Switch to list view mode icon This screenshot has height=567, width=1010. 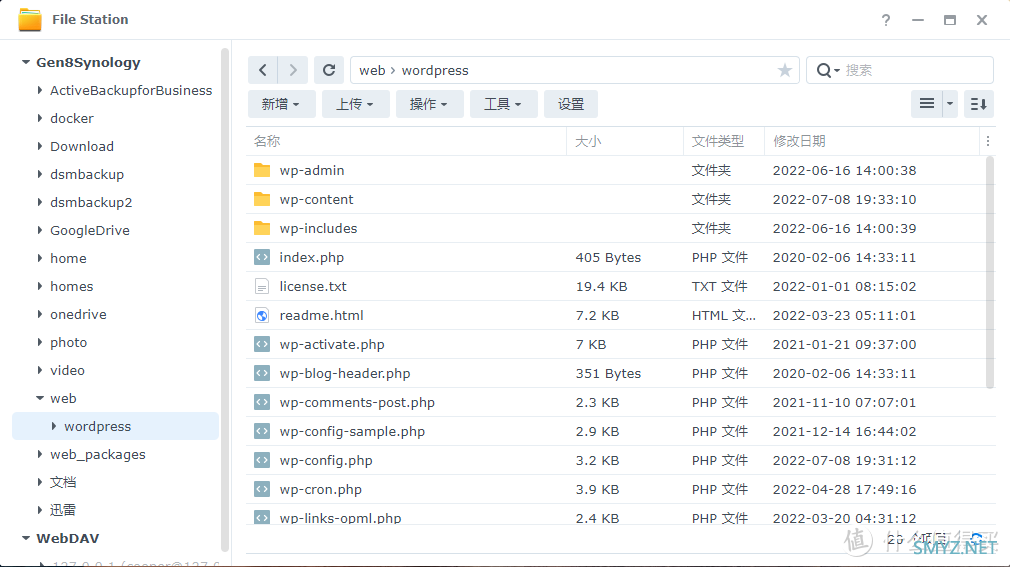click(926, 104)
